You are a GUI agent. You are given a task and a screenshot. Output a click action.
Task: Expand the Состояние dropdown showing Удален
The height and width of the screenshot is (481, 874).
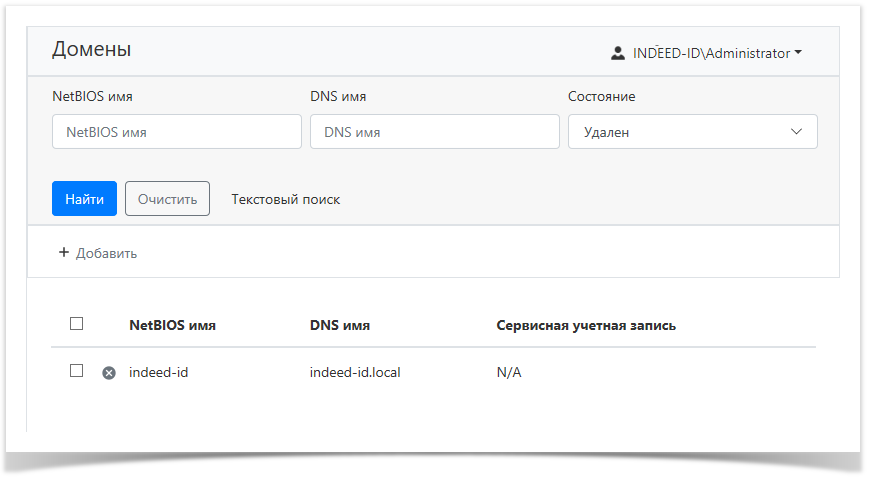point(692,132)
